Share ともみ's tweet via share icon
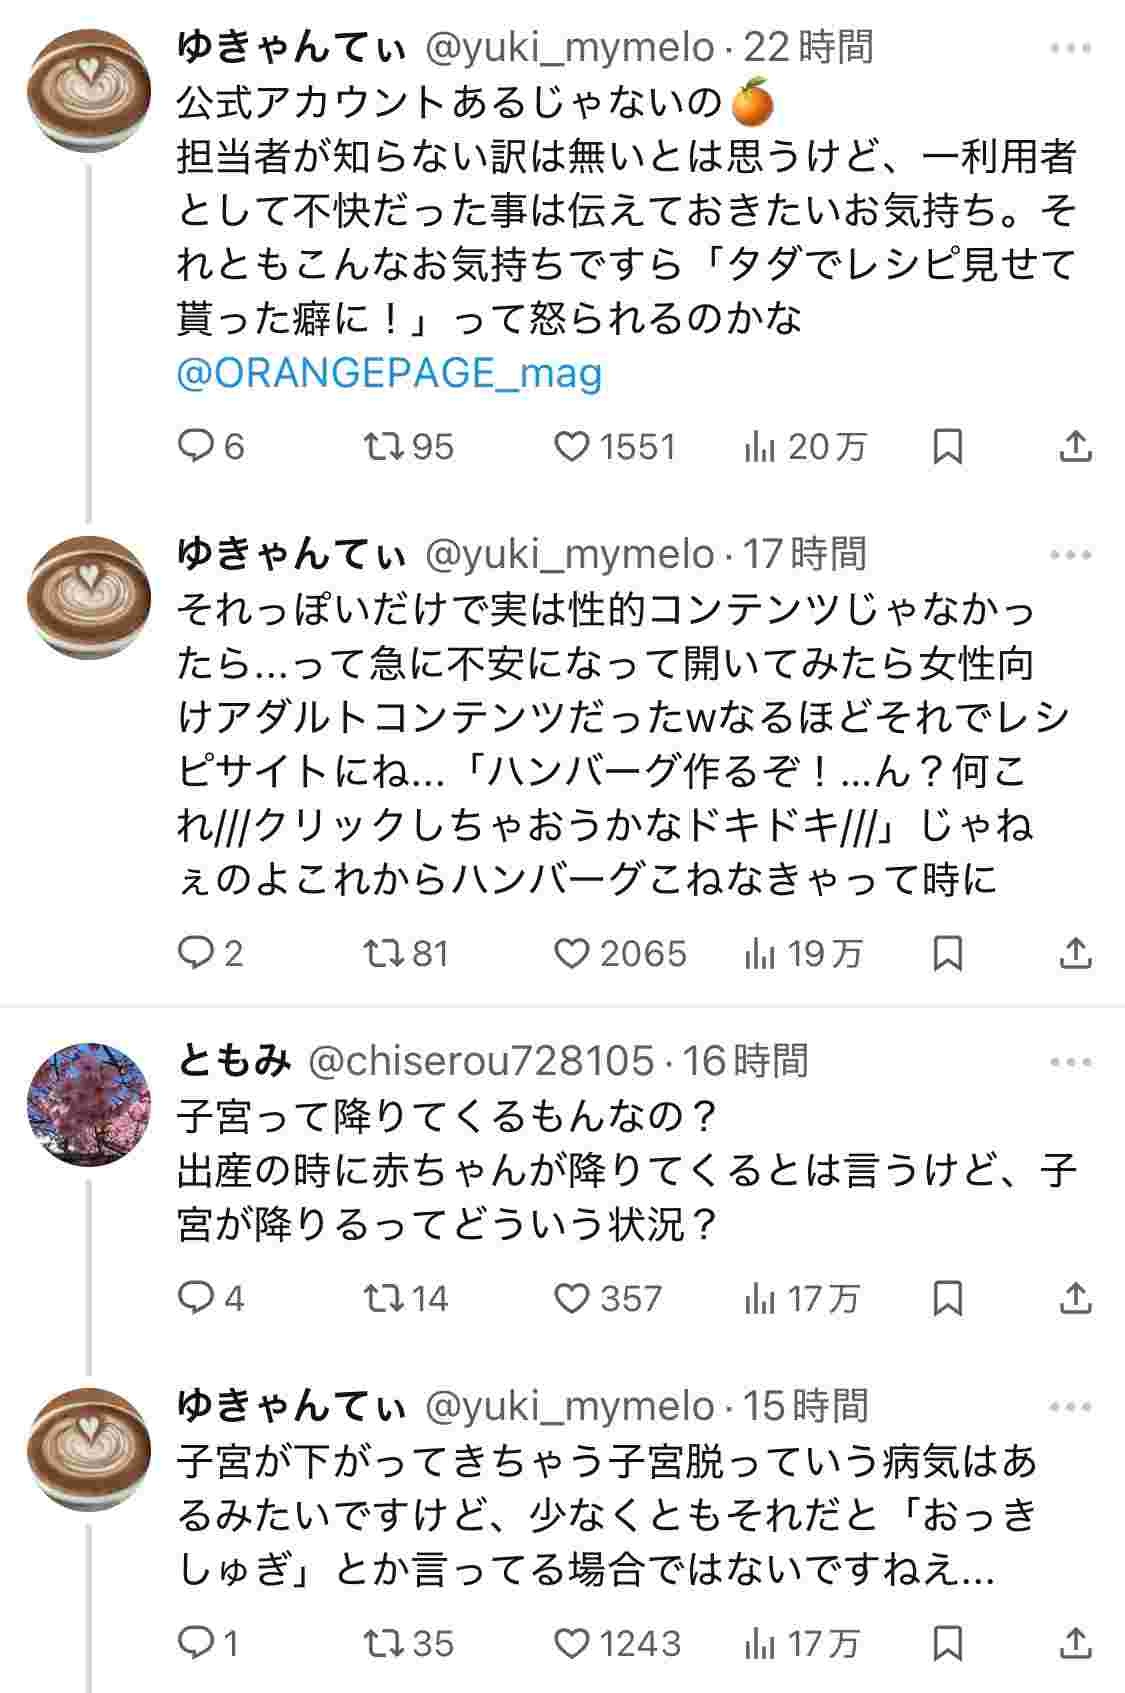1125x1693 pixels. coord(1075,1298)
